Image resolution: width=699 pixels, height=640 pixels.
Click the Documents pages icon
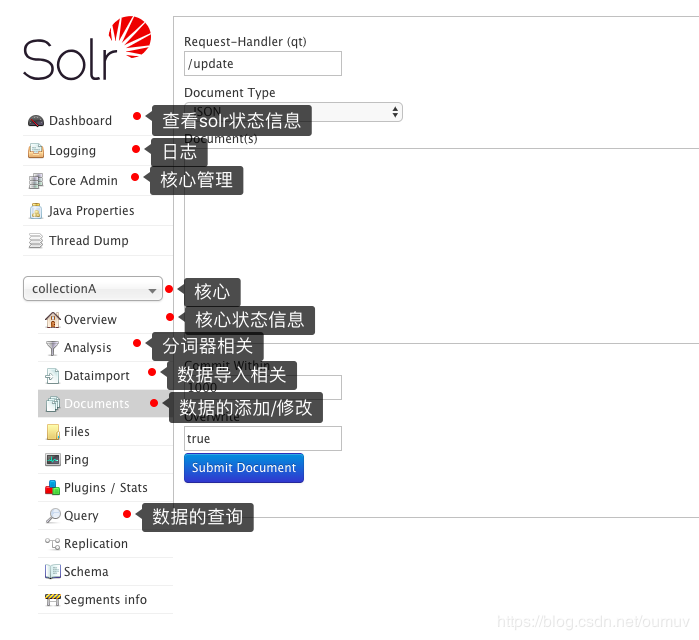point(53,404)
